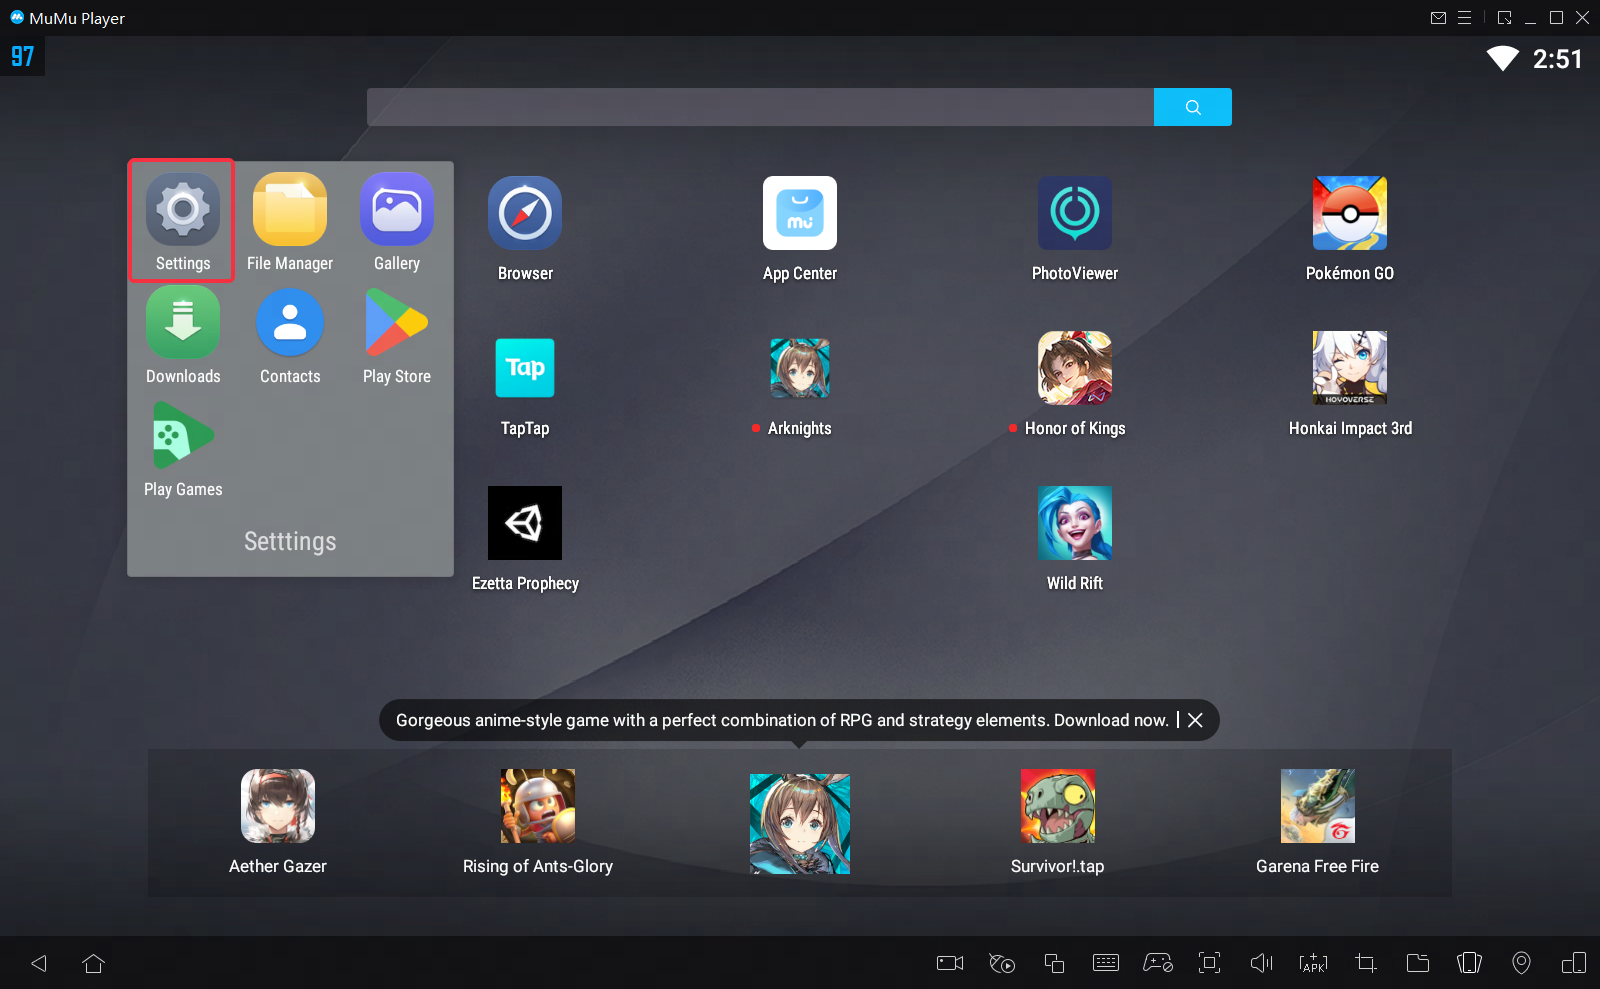
Task: Open the operation recorder (macro) tool
Action: click(1002, 963)
